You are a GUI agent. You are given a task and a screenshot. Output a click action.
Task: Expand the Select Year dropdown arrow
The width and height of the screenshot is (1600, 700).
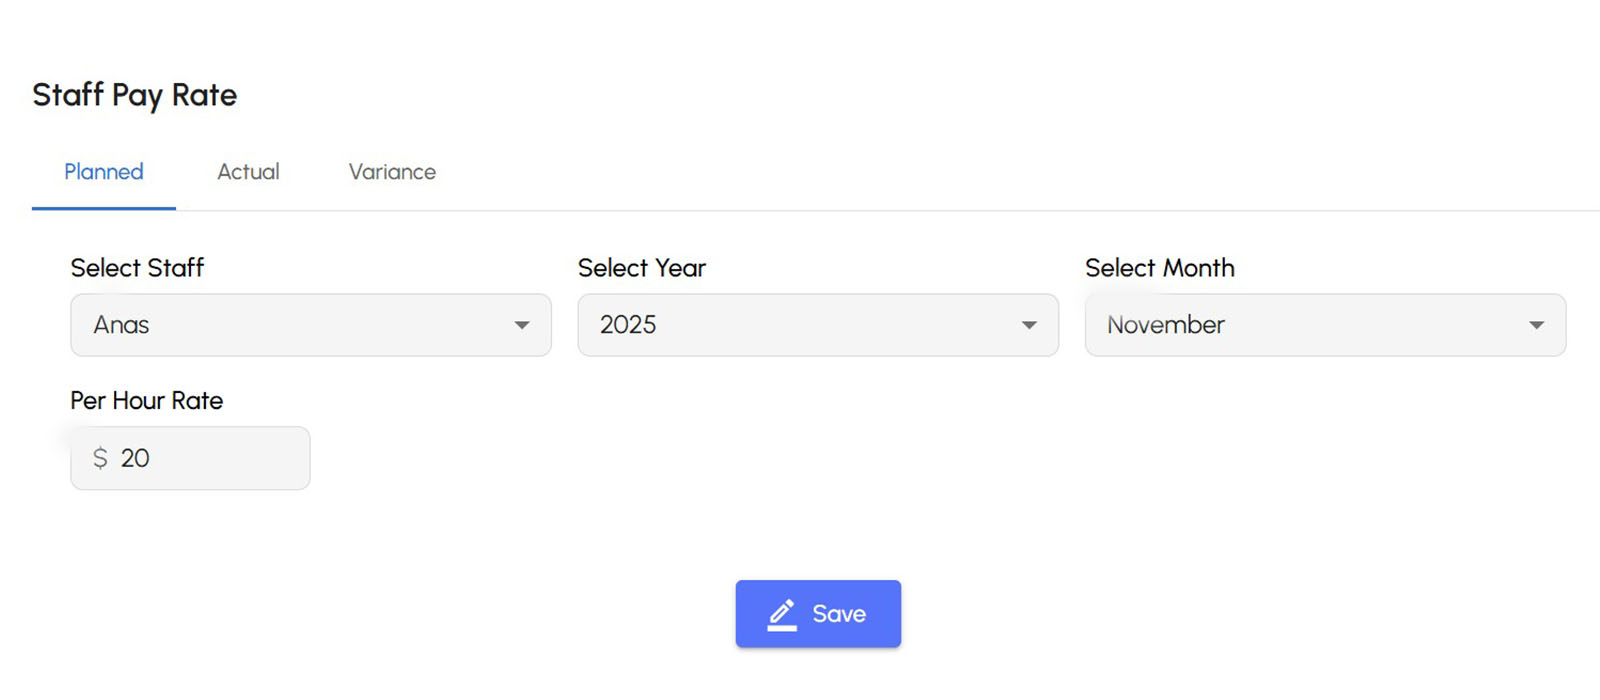click(x=1029, y=325)
